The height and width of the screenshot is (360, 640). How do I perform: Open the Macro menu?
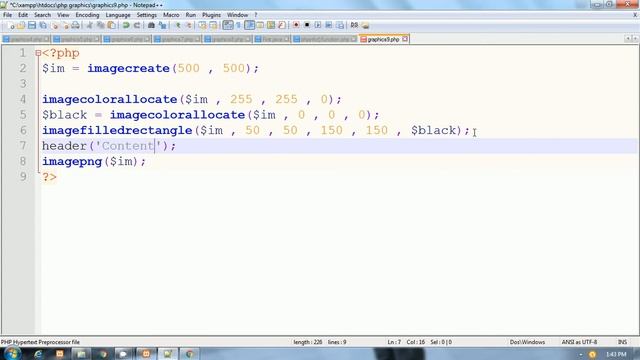point(171,15)
